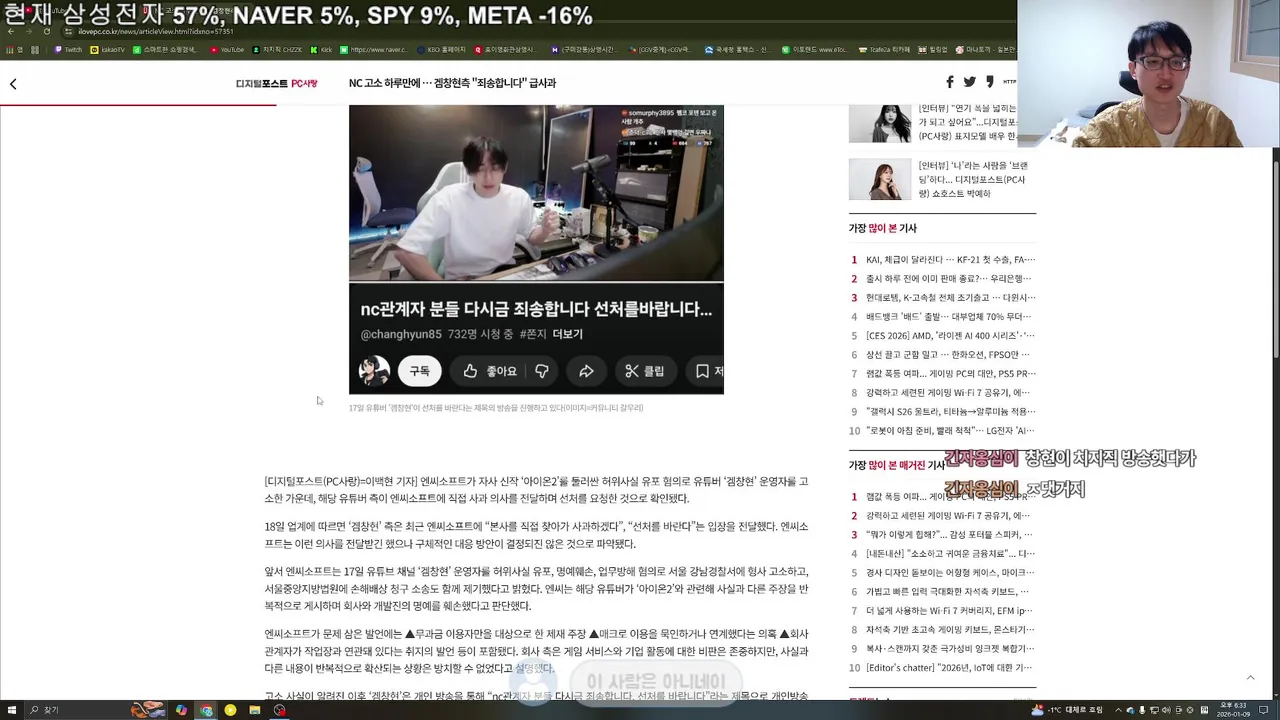
Task: Open '[CES 2026] AMD, 라이젠 AI 400' article
Action: coord(950,336)
